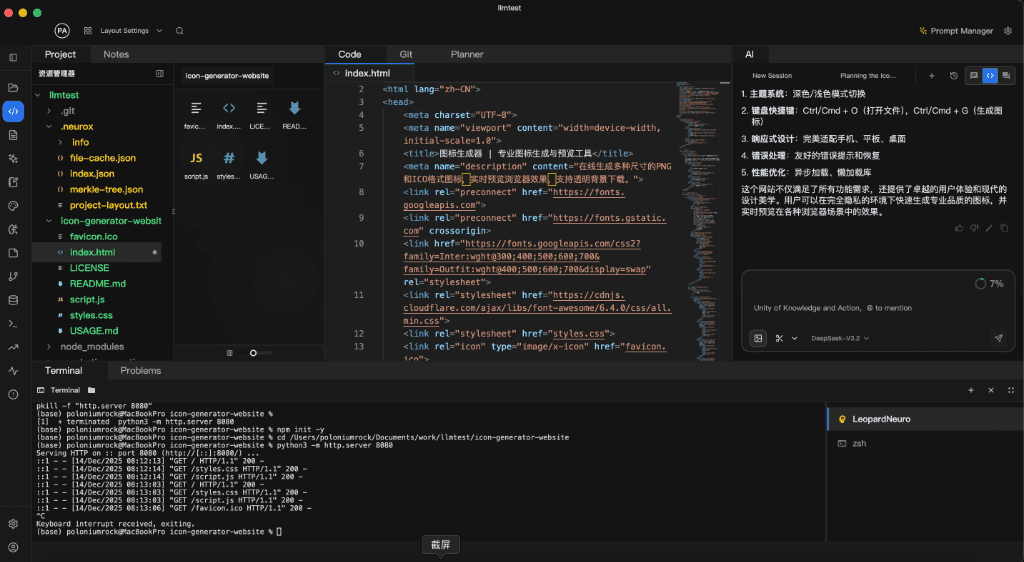Adjust the thumbnail size slider
This screenshot has width=1024, height=562.
tap(253, 352)
